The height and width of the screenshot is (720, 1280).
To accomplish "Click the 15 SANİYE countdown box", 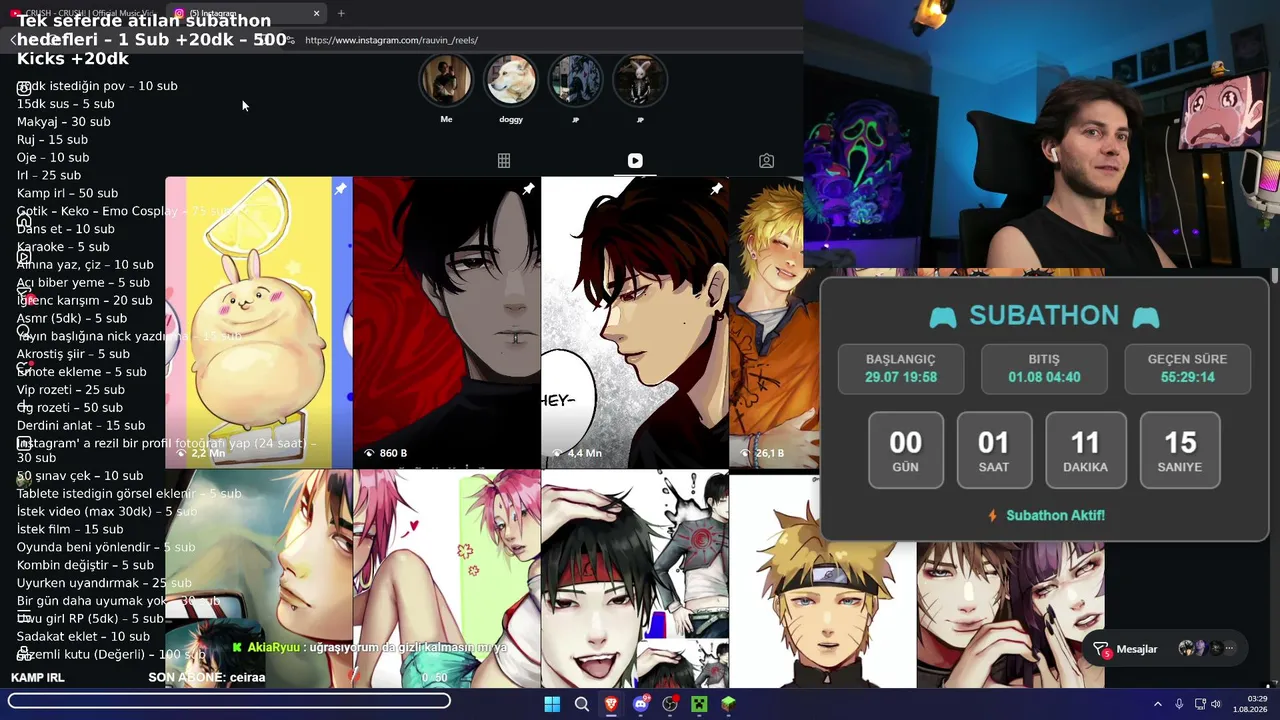I will click(1180, 450).
